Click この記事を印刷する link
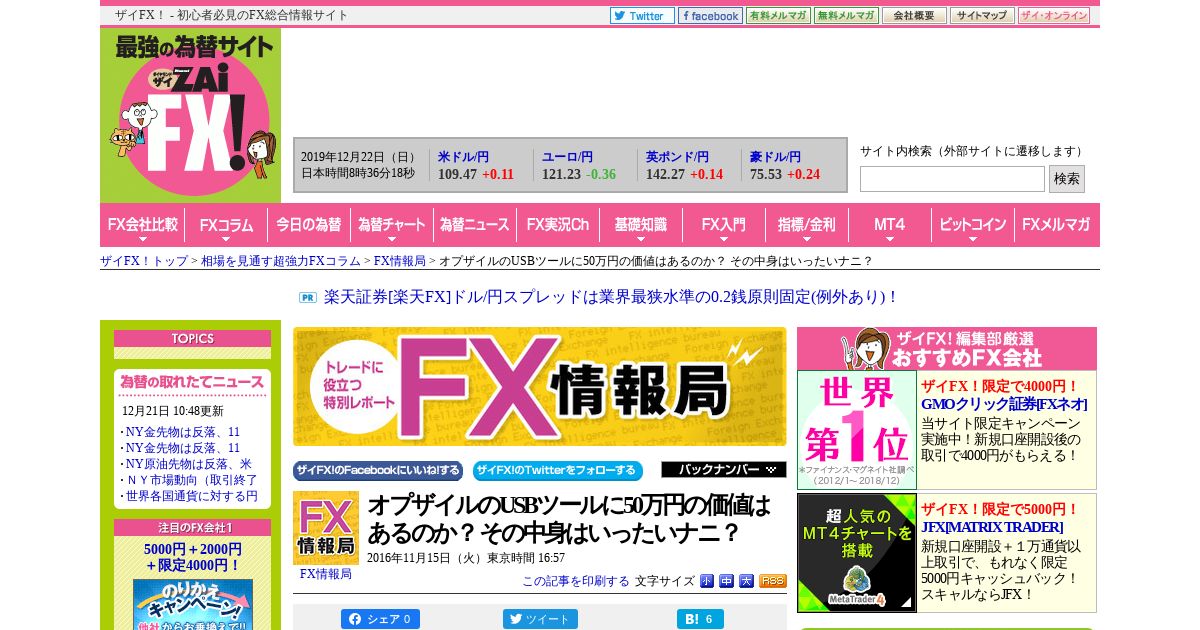1200x630 pixels. tap(576, 581)
